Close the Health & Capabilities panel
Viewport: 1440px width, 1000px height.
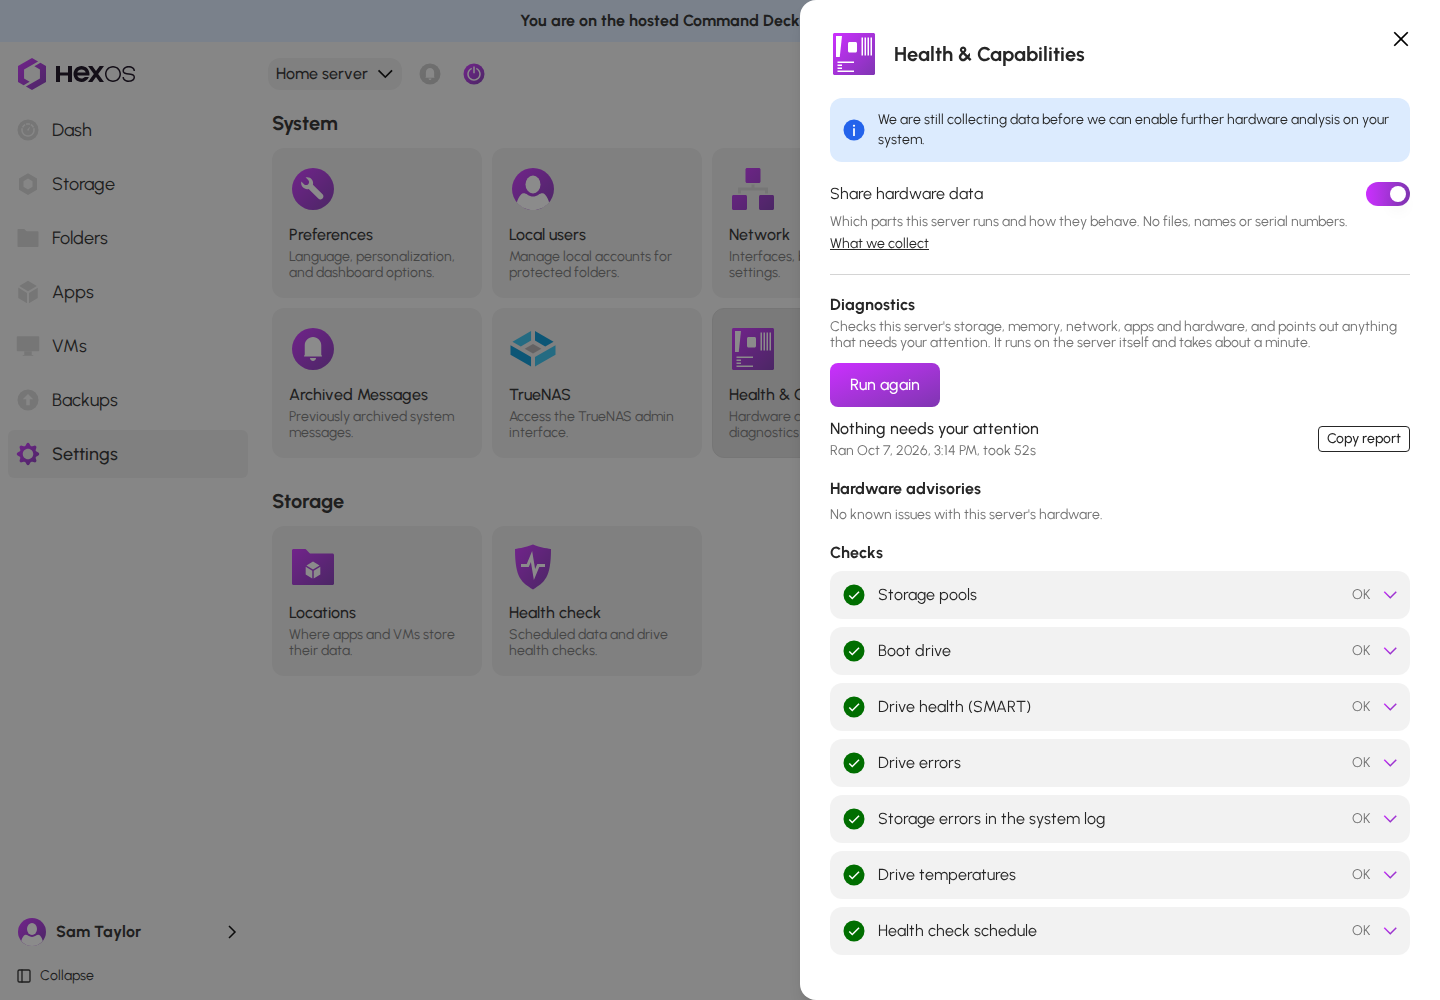1401,39
